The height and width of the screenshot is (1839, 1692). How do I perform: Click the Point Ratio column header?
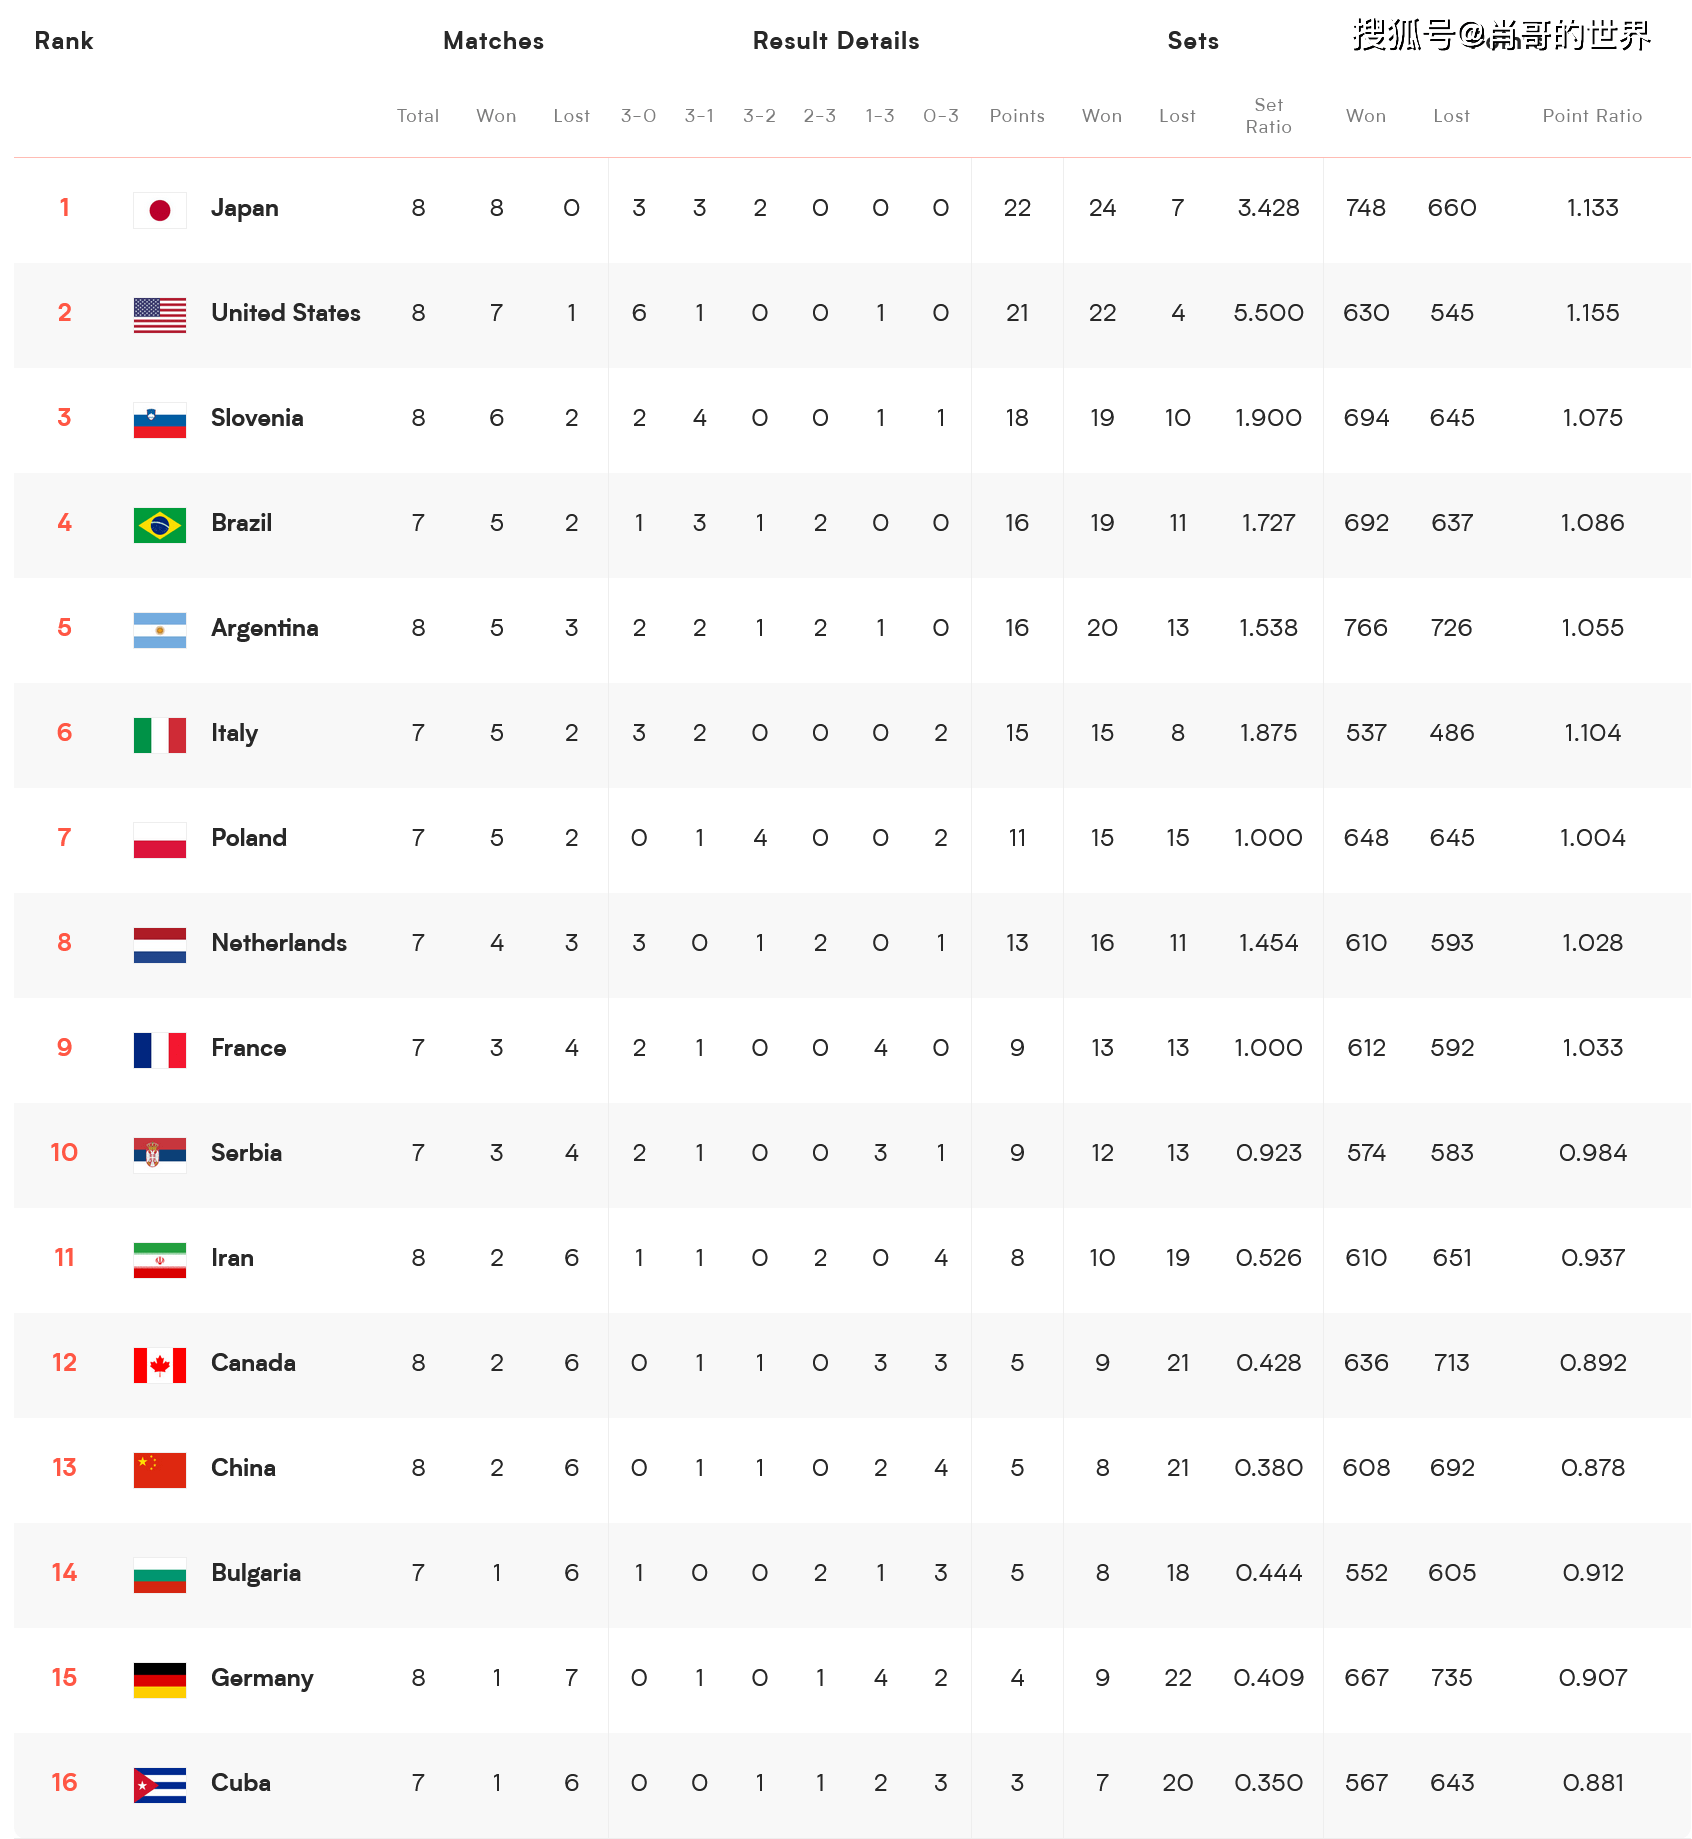[x=1592, y=116]
